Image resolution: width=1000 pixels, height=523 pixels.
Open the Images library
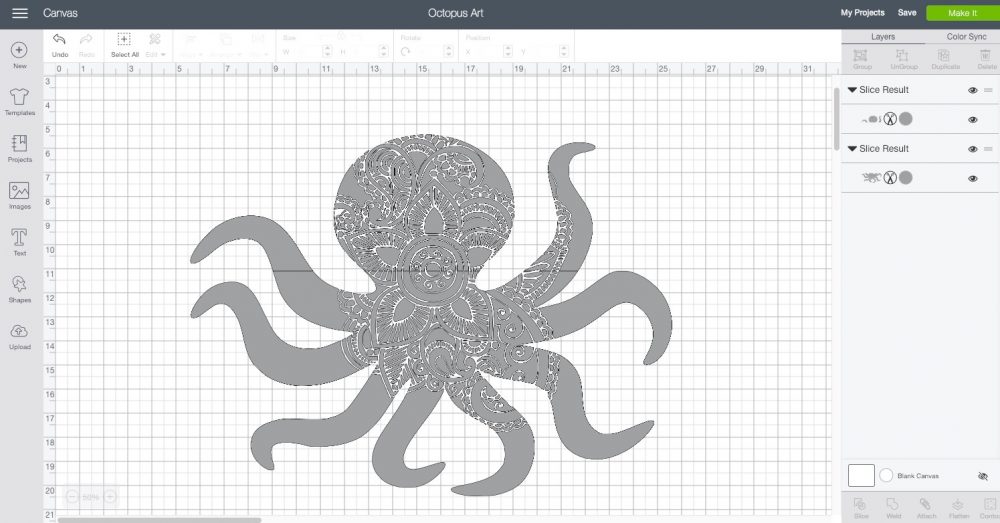tap(19, 190)
